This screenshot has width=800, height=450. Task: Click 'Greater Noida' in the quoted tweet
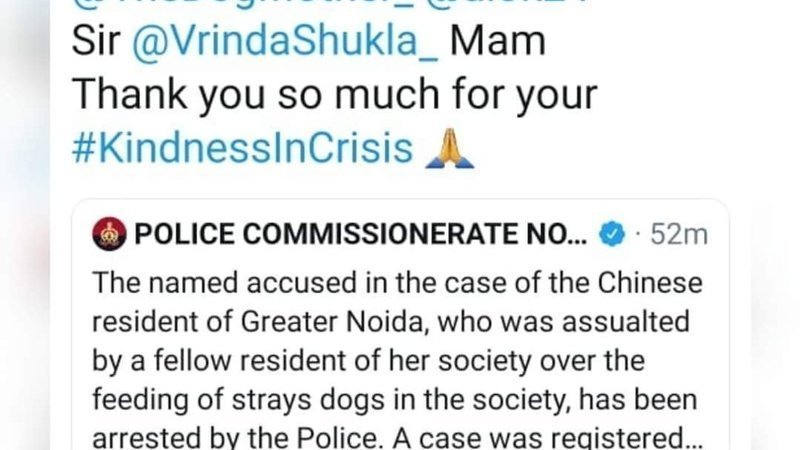[332, 322]
